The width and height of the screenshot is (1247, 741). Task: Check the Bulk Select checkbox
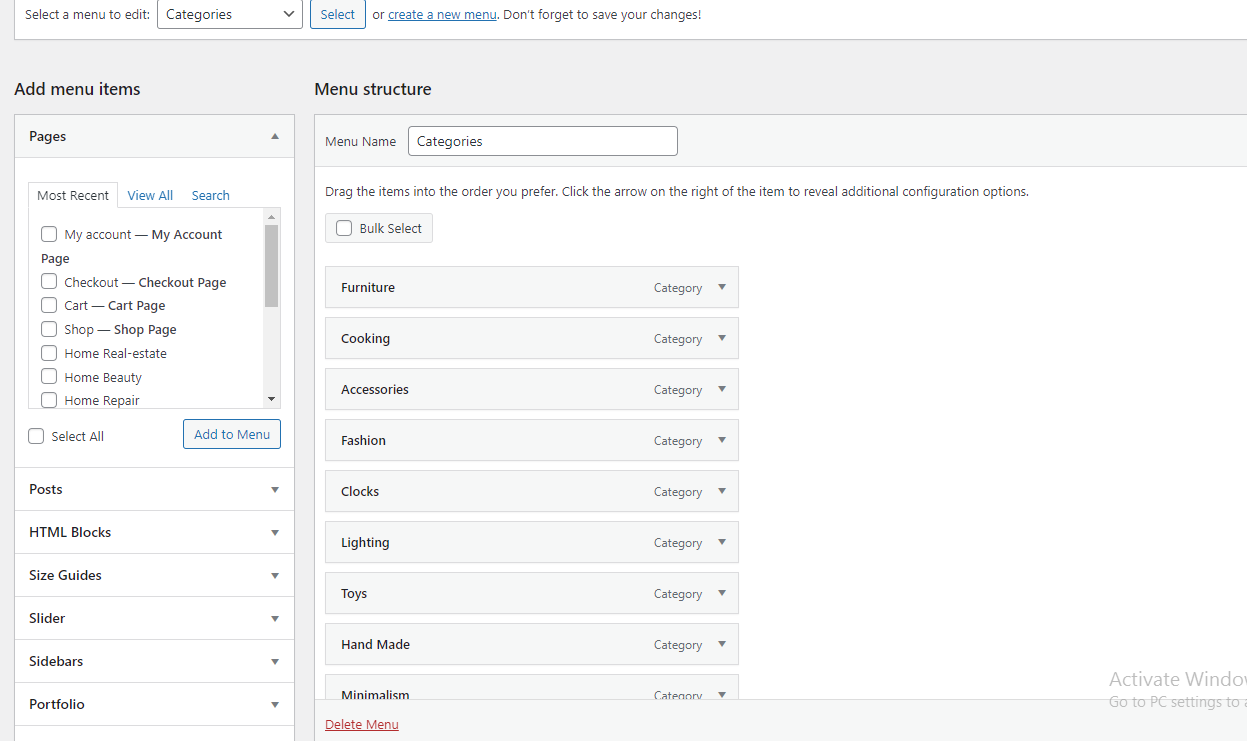pyautogui.click(x=344, y=228)
